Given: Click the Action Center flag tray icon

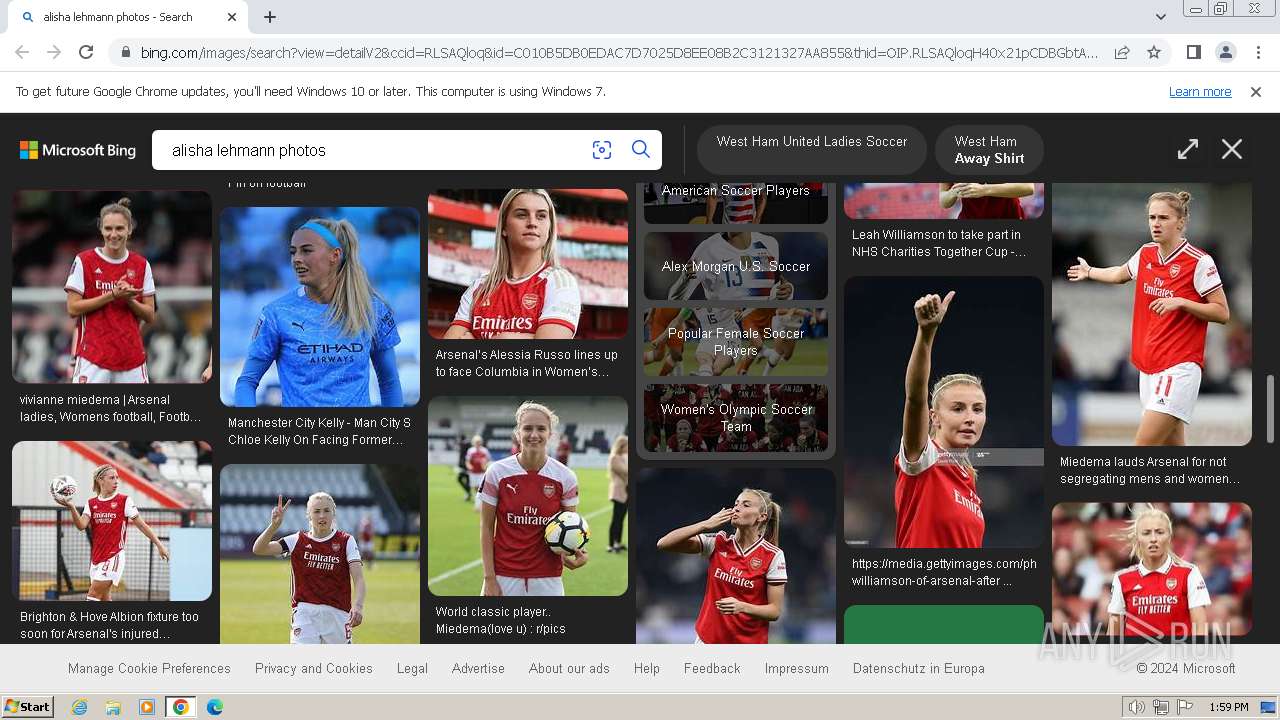Looking at the screenshot, I should (x=1185, y=707).
